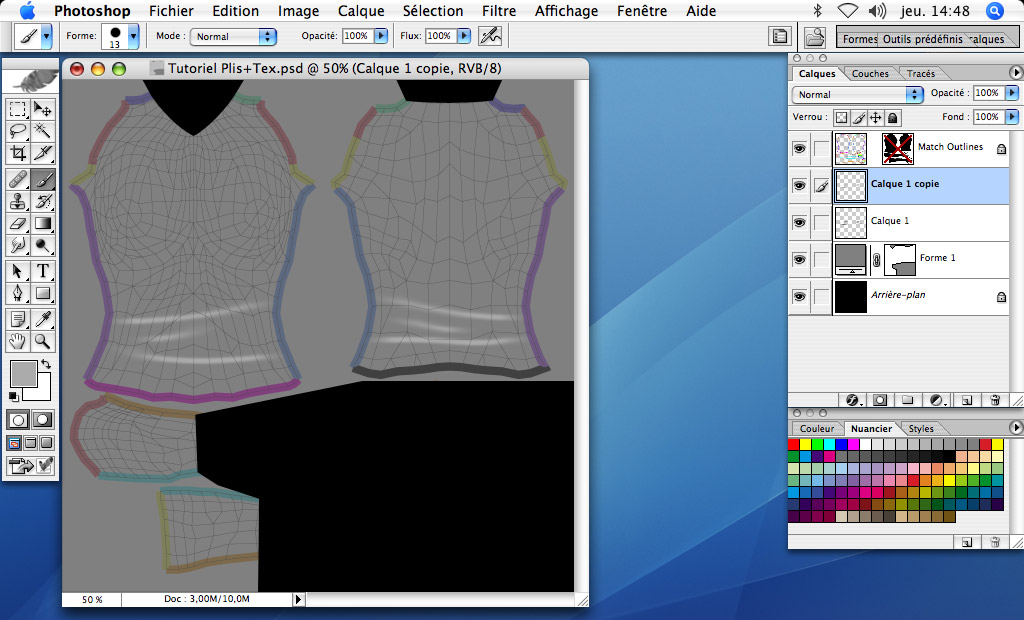Select the Notes tool

point(18,319)
